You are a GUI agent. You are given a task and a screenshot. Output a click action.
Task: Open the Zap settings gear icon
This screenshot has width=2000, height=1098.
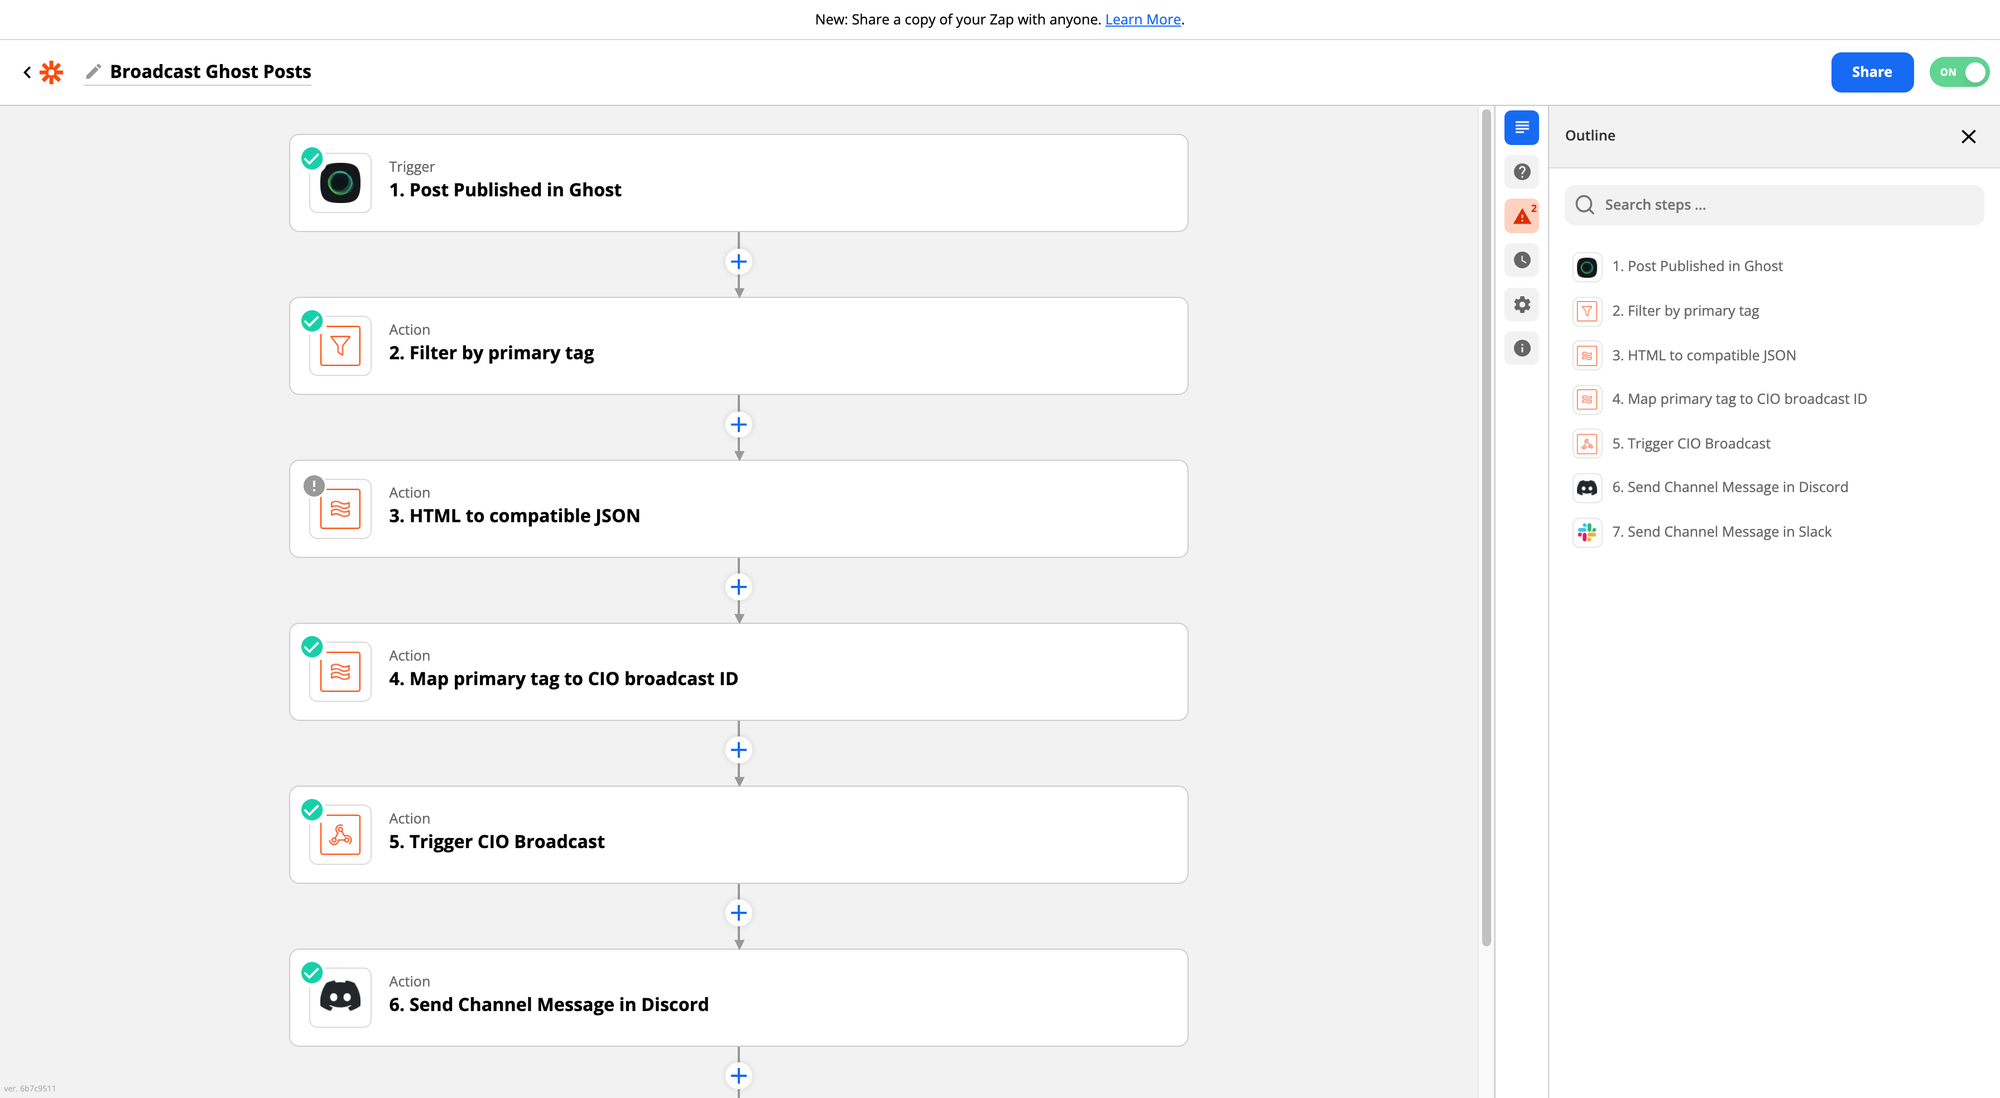pos(1521,304)
